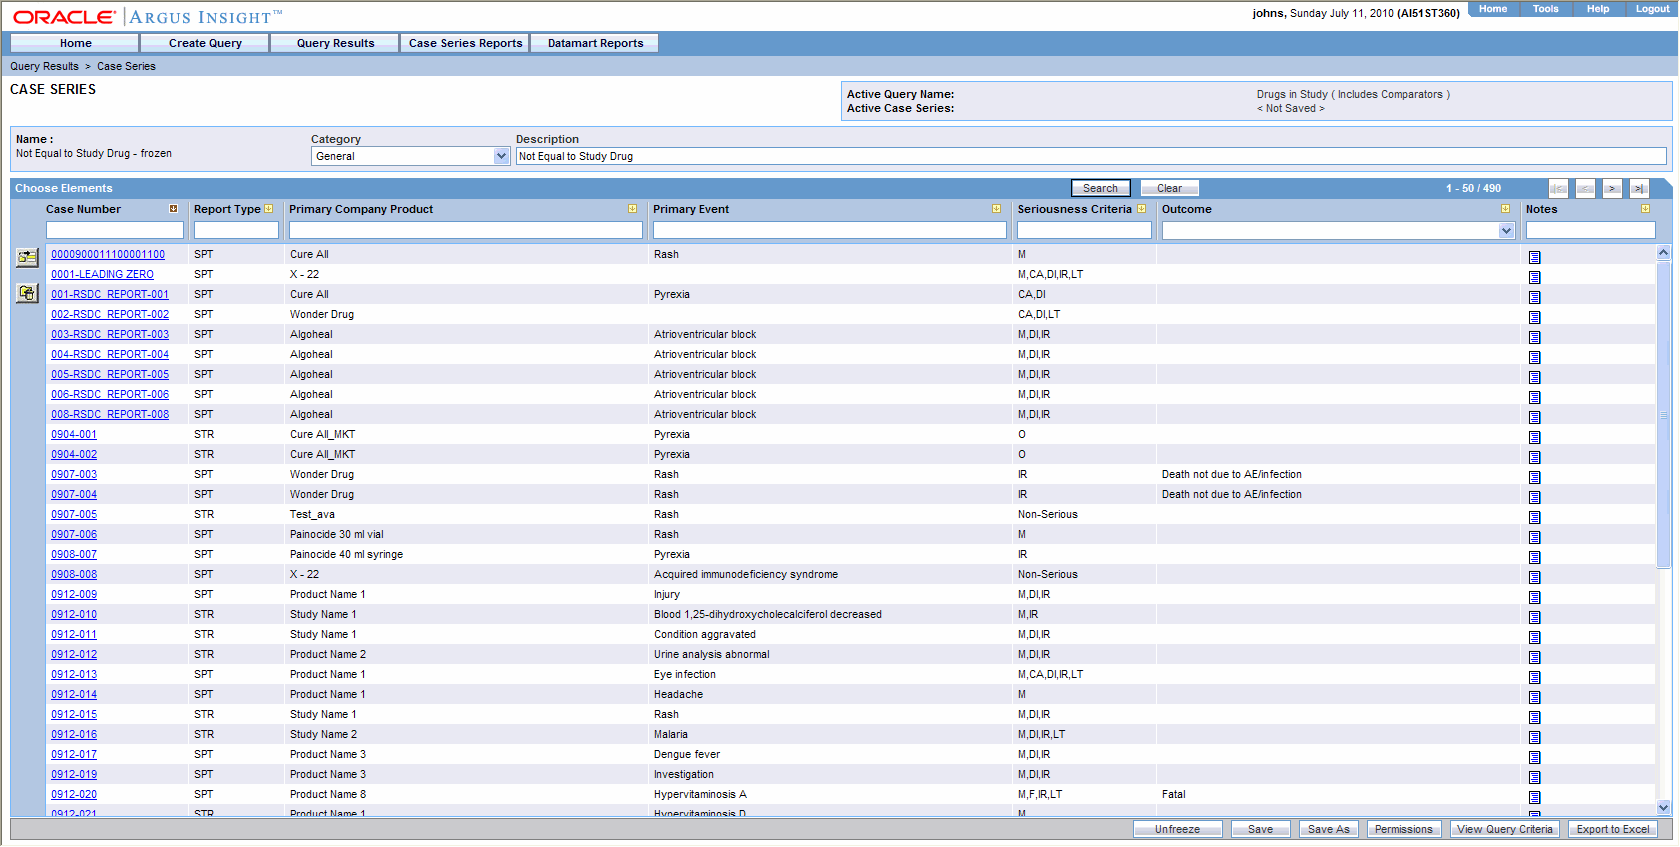Click the Notes filter field

(x=1590, y=230)
